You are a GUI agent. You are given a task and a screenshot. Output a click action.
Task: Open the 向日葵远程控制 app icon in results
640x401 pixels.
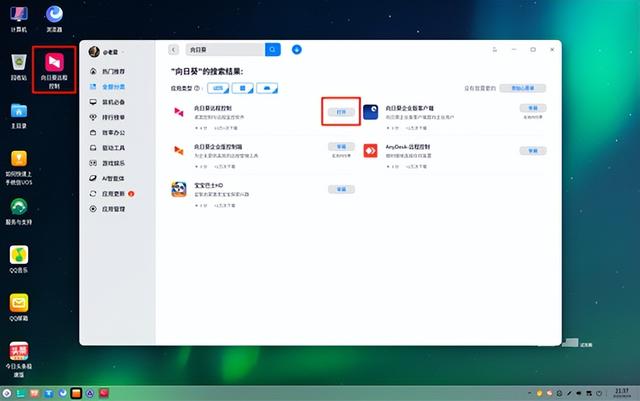[179, 112]
